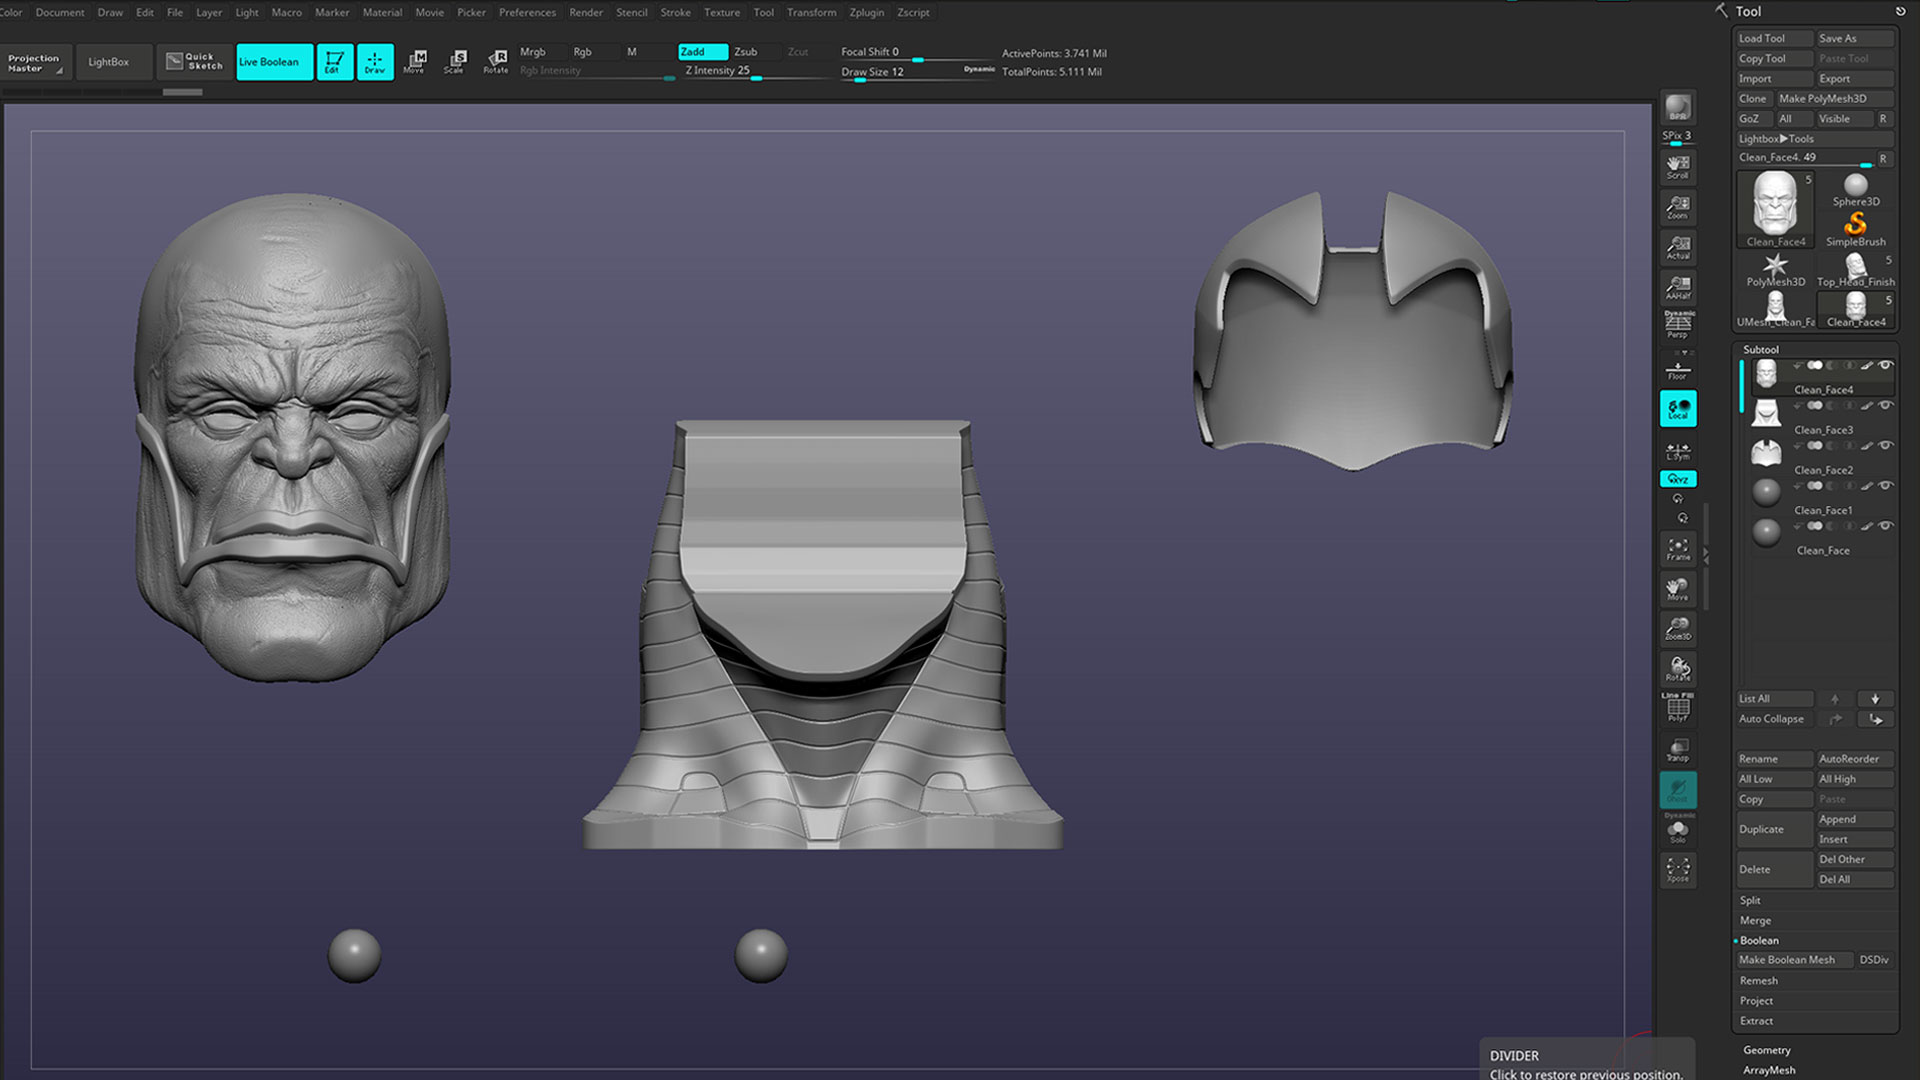Click the Scale tool icon
Screen dimensions: 1920x1080
pyautogui.click(x=456, y=61)
